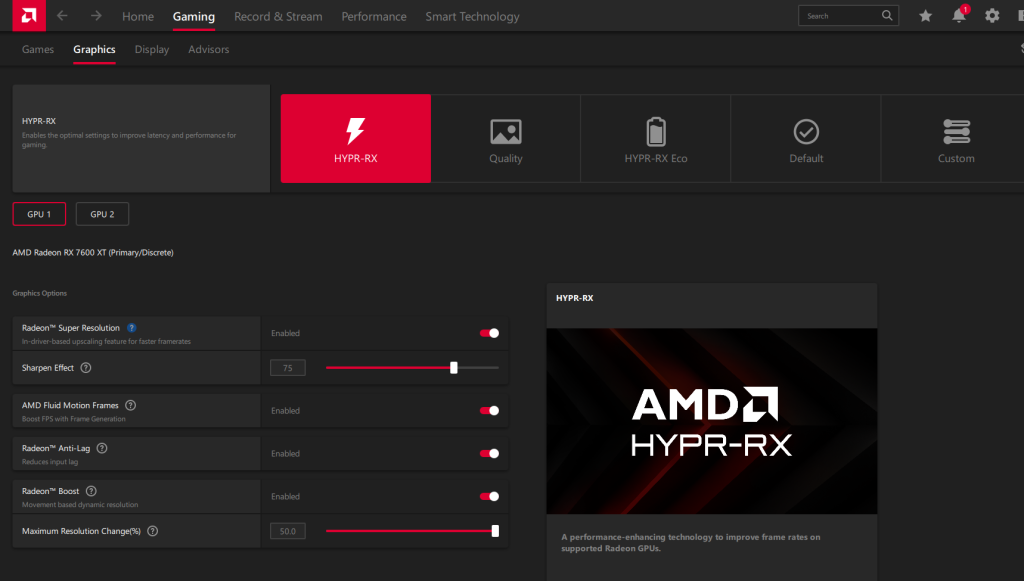Select the GPU 2 button
The image size is (1024, 581).
(x=102, y=214)
